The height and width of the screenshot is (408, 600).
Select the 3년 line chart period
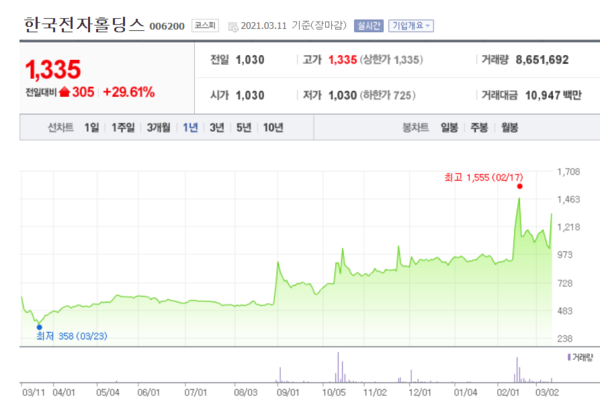(x=217, y=127)
